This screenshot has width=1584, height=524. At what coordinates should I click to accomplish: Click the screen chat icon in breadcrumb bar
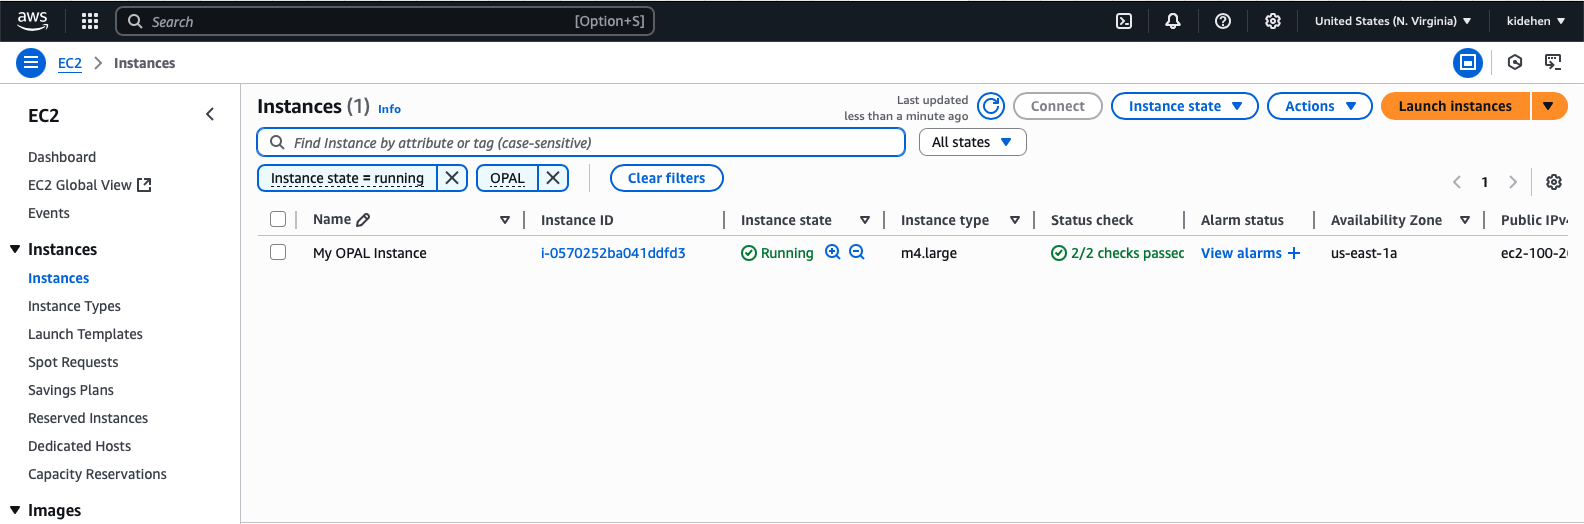1553,62
